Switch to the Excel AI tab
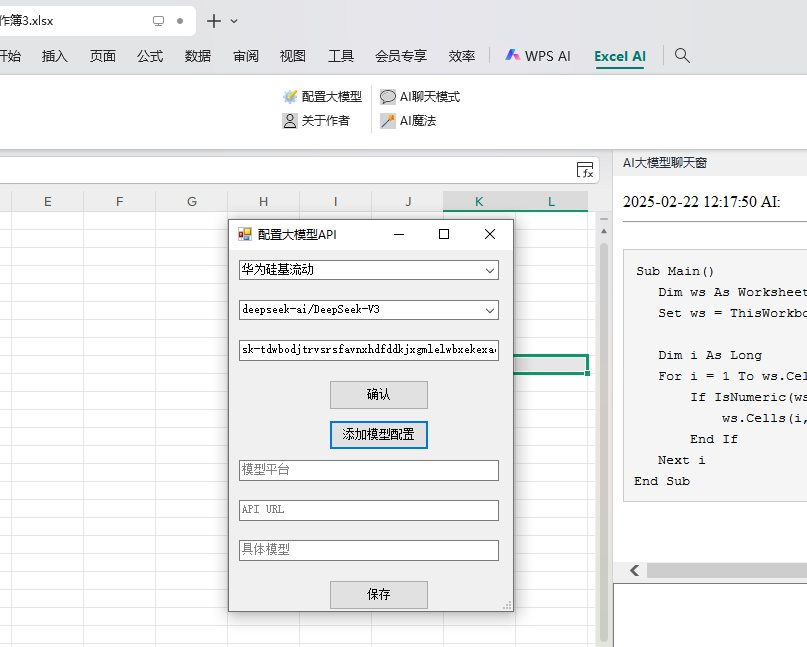The width and height of the screenshot is (807, 647). [x=620, y=56]
